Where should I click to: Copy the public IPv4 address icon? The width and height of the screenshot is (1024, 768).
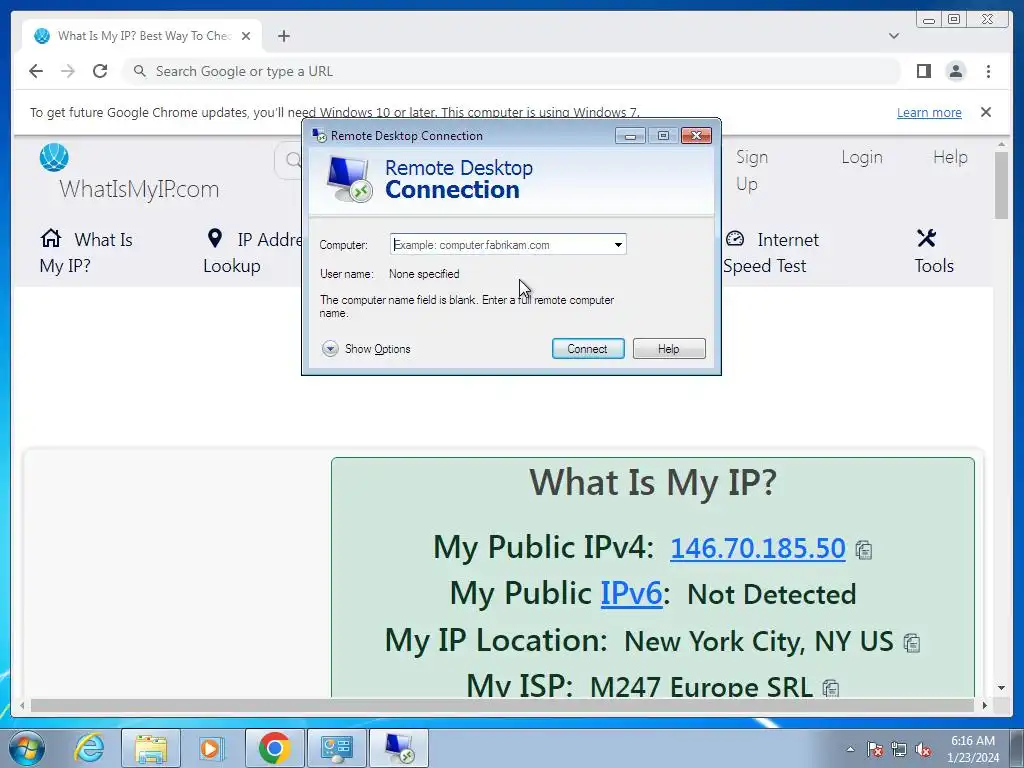click(x=863, y=551)
